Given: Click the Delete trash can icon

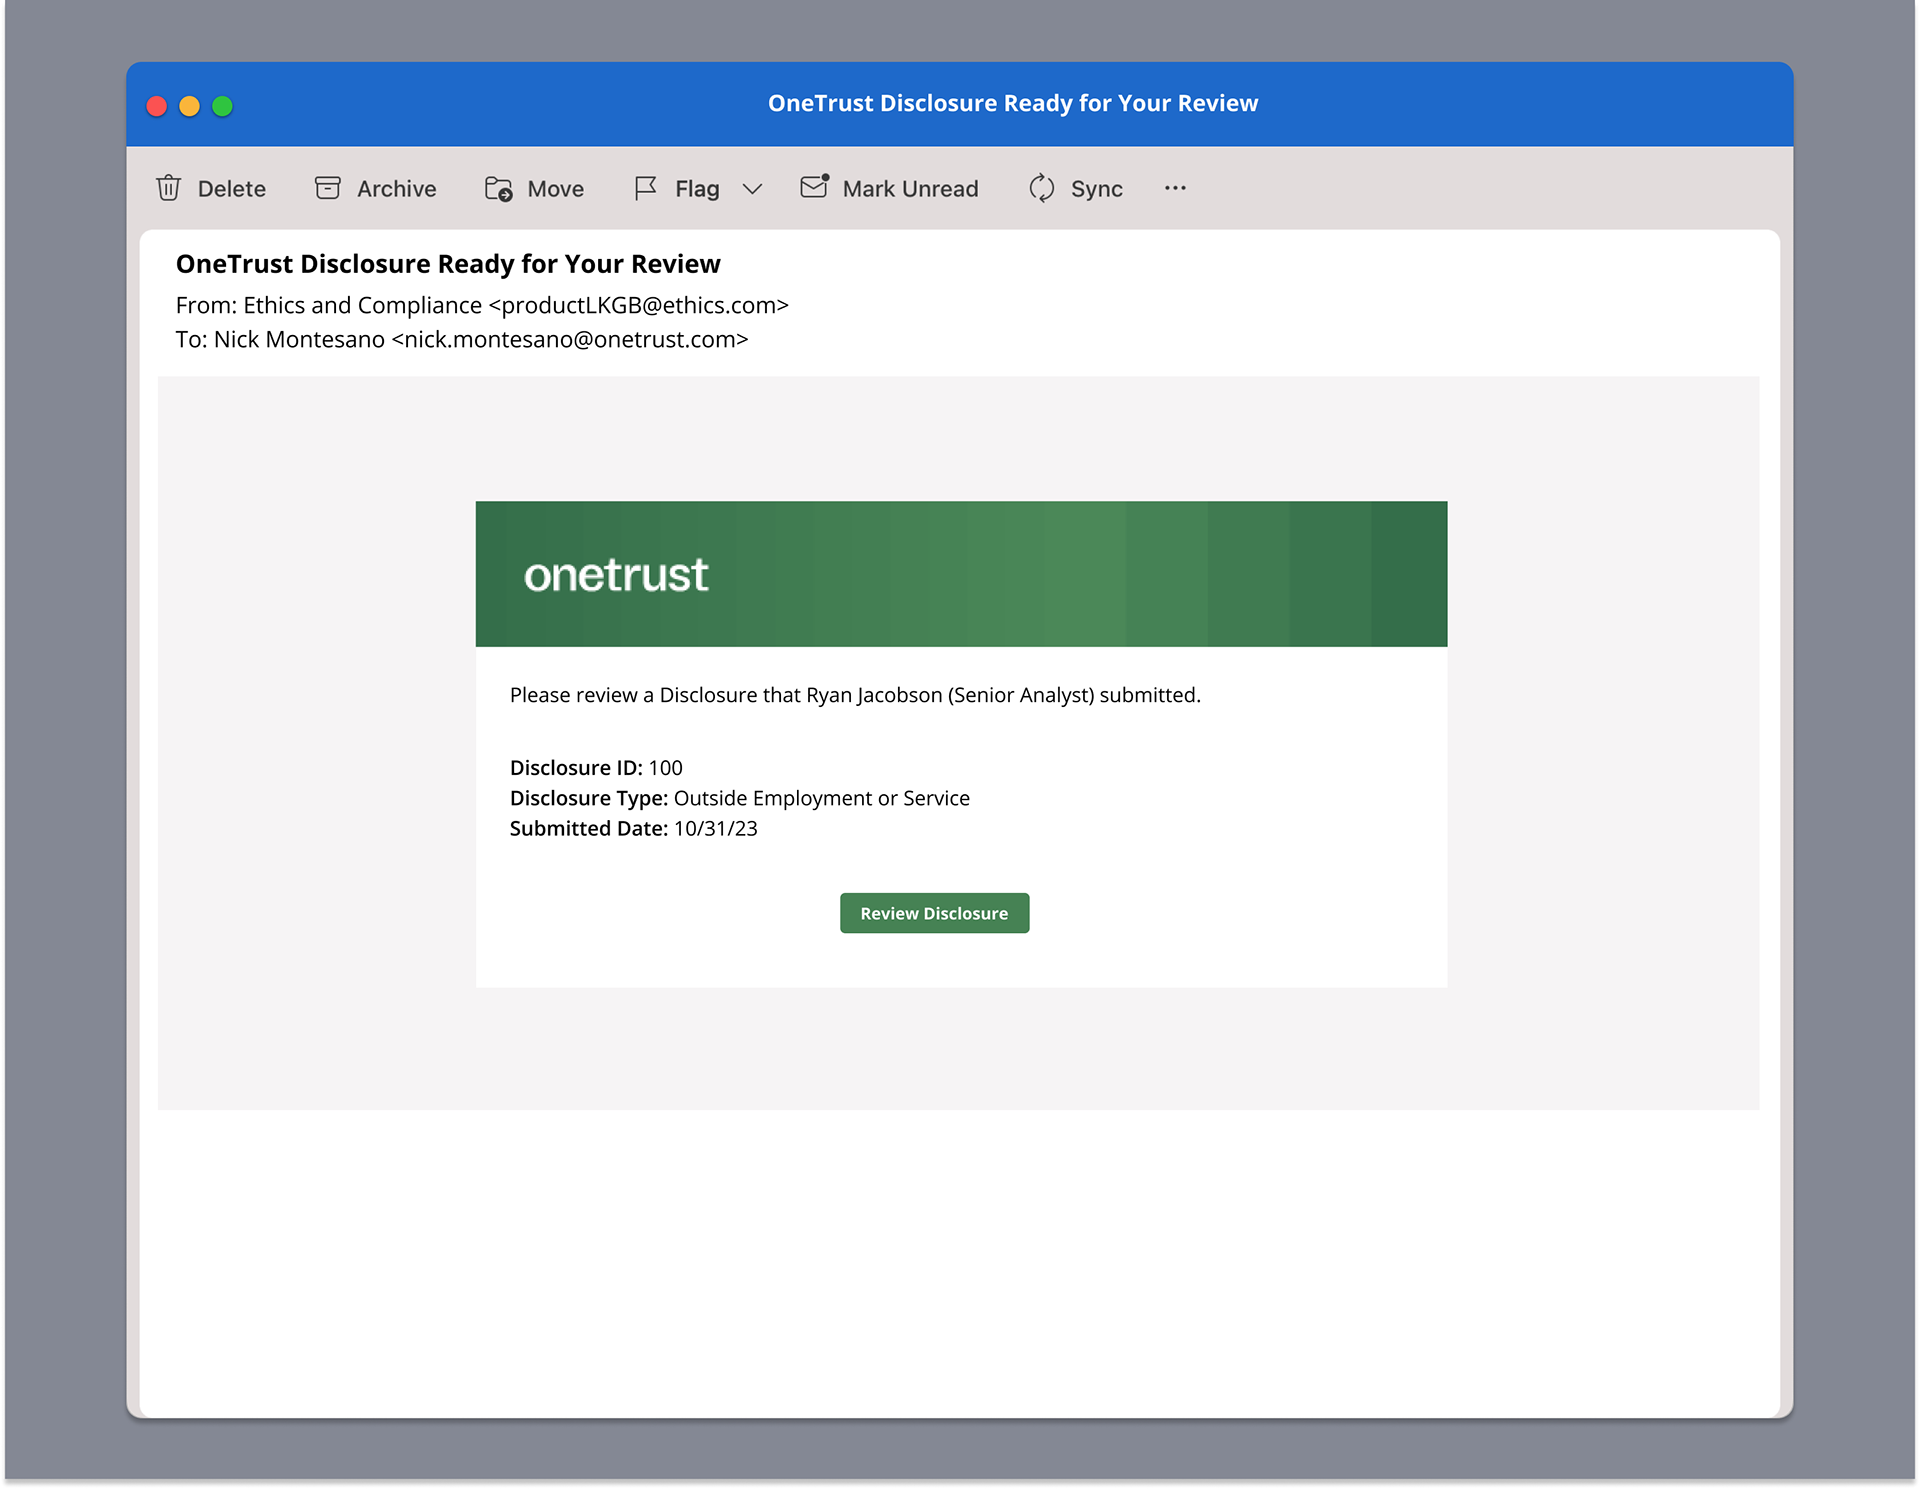Looking at the screenshot, I should [169, 188].
